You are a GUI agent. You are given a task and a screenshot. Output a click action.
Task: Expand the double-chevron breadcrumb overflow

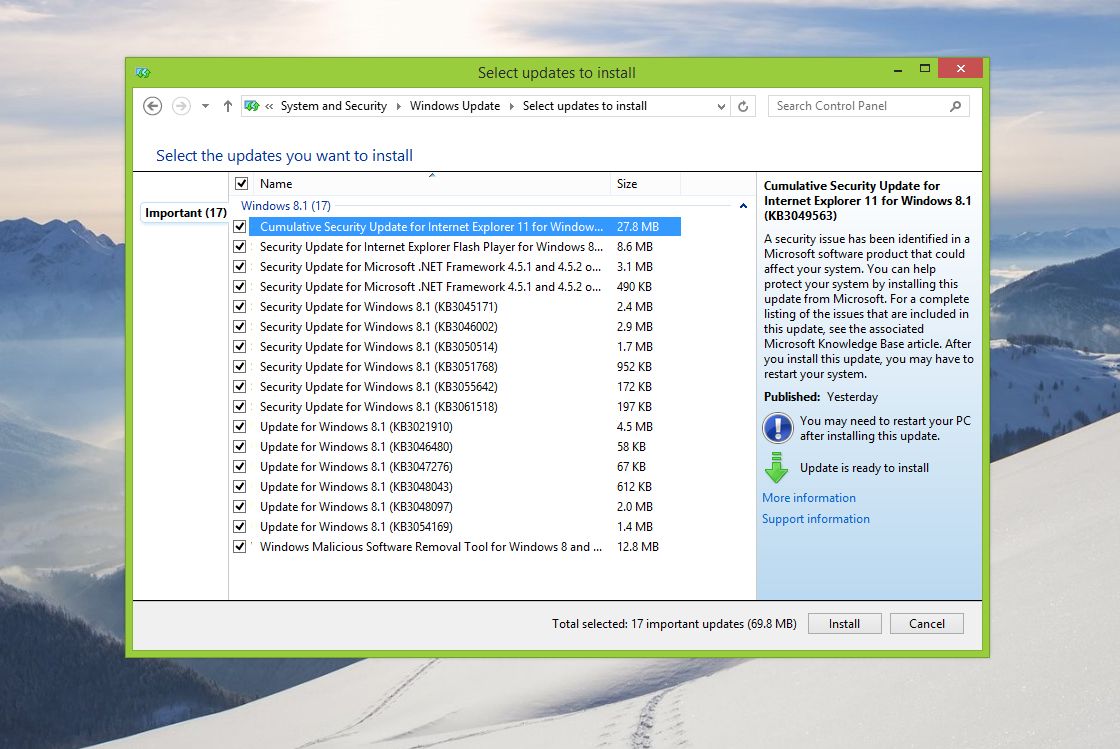click(269, 106)
